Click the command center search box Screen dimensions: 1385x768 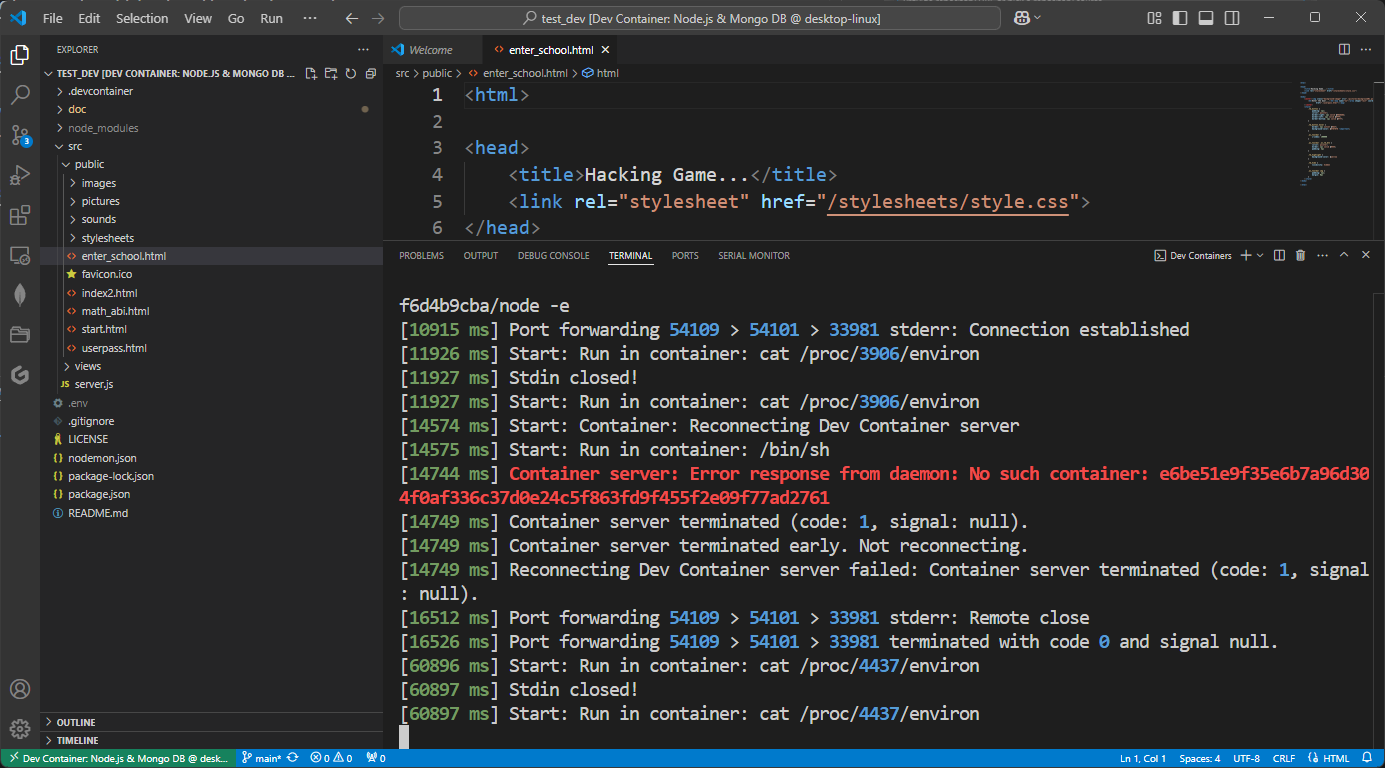point(700,18)
